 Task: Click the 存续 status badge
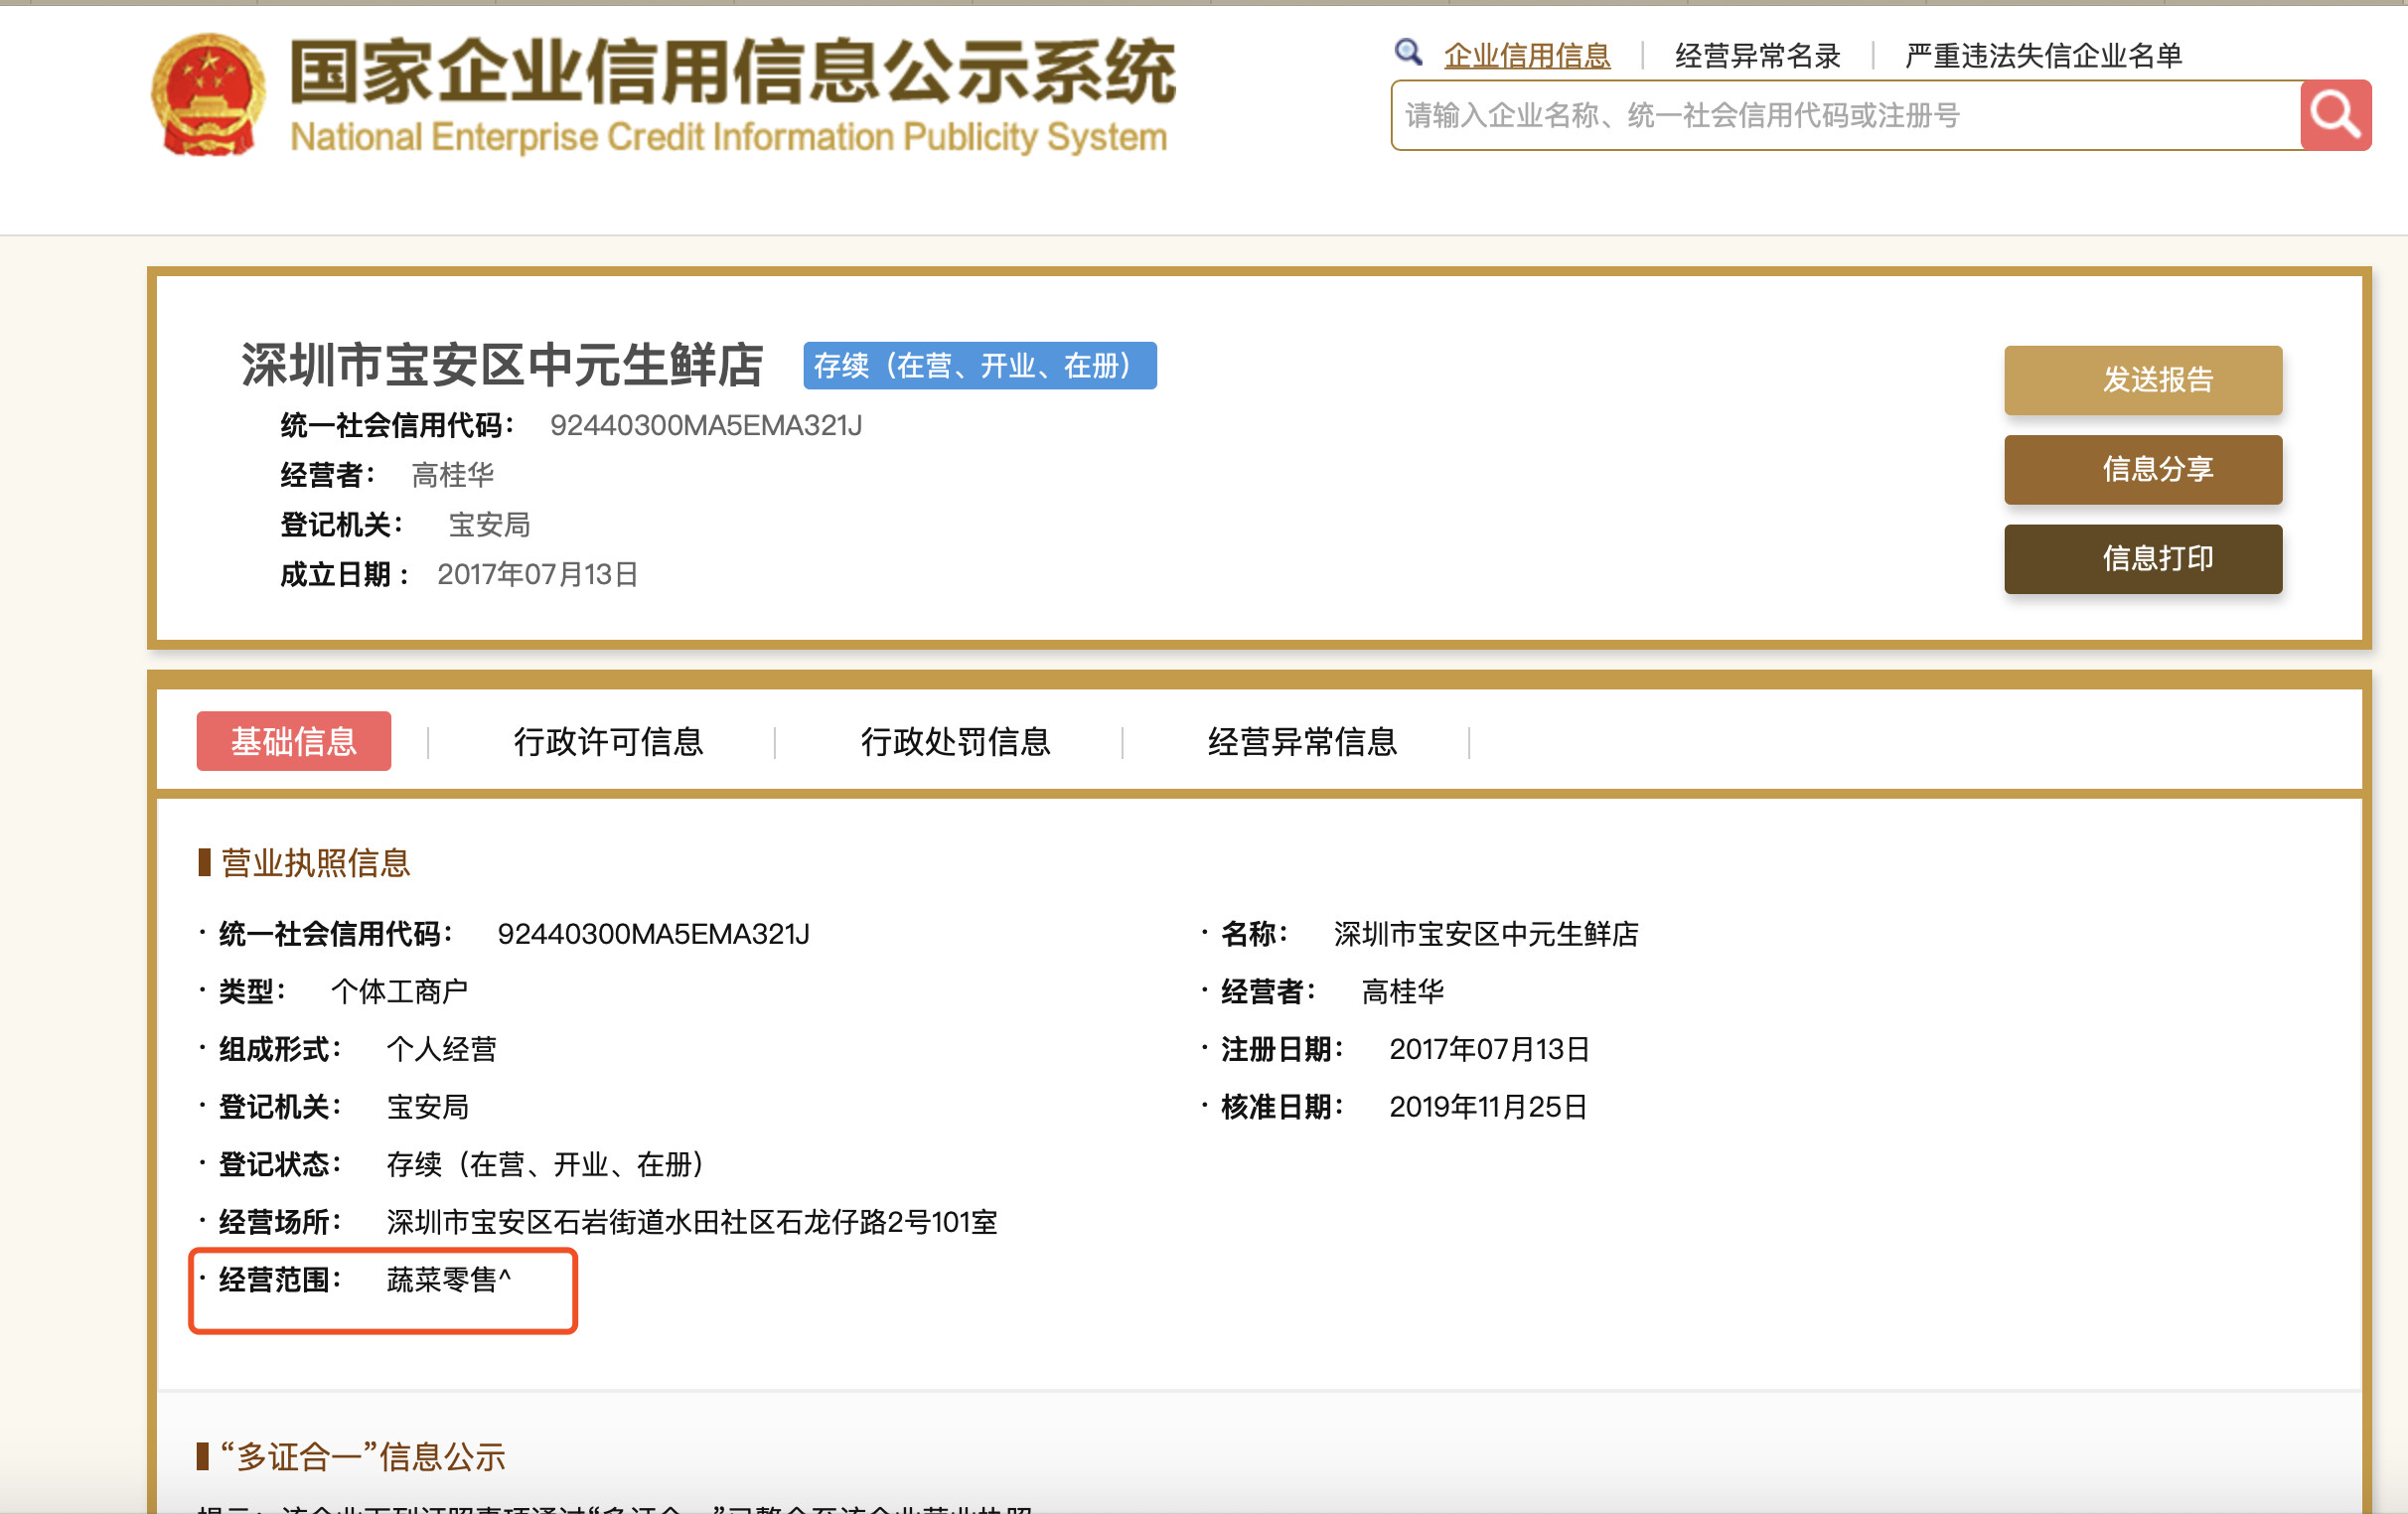(979, 366)
